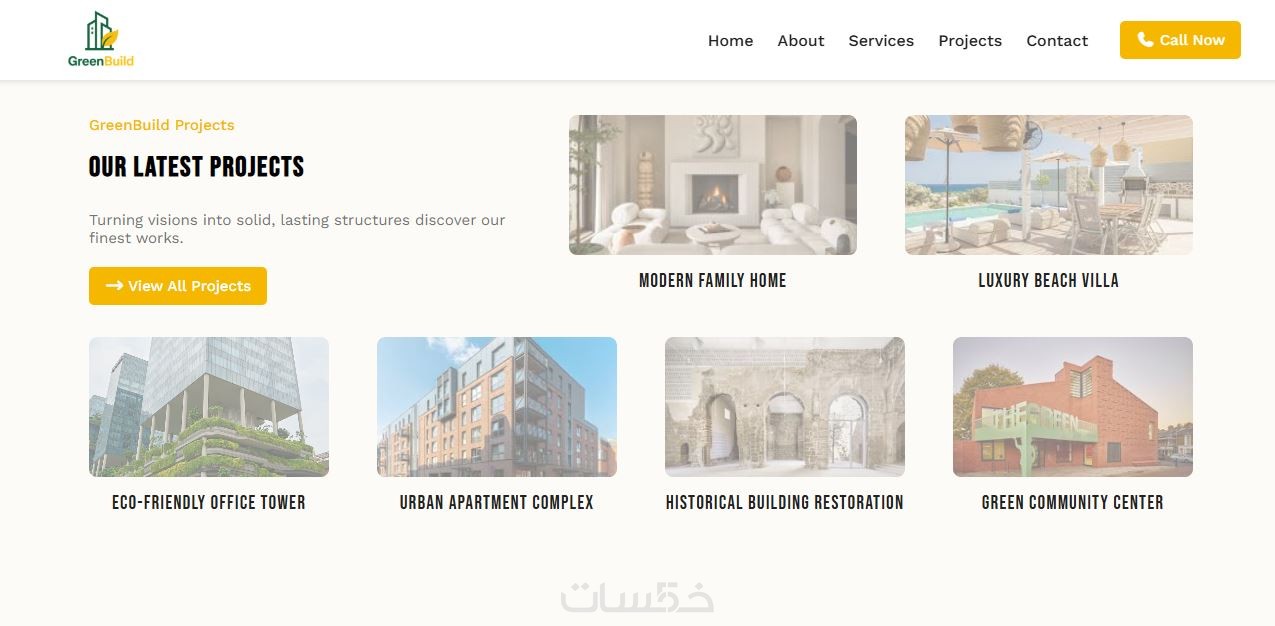The width and height of the screenshot is (1275, 626).
Task: Open the Modern Family Home image
Action: click(713, 185)
